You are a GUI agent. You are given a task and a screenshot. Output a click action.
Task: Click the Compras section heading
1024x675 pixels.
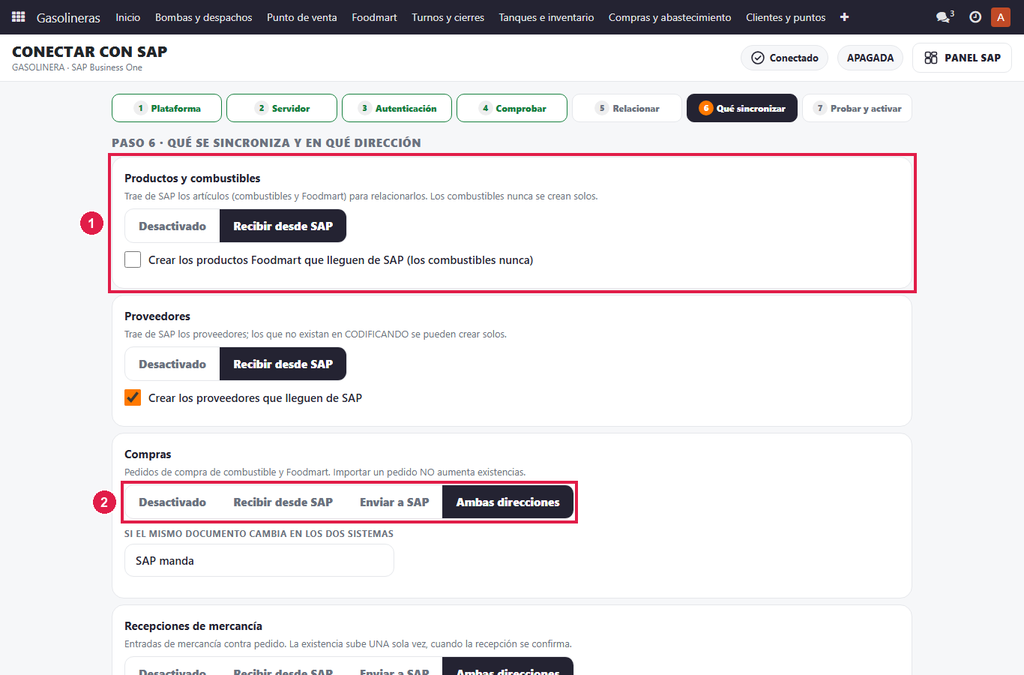(148, 454)
